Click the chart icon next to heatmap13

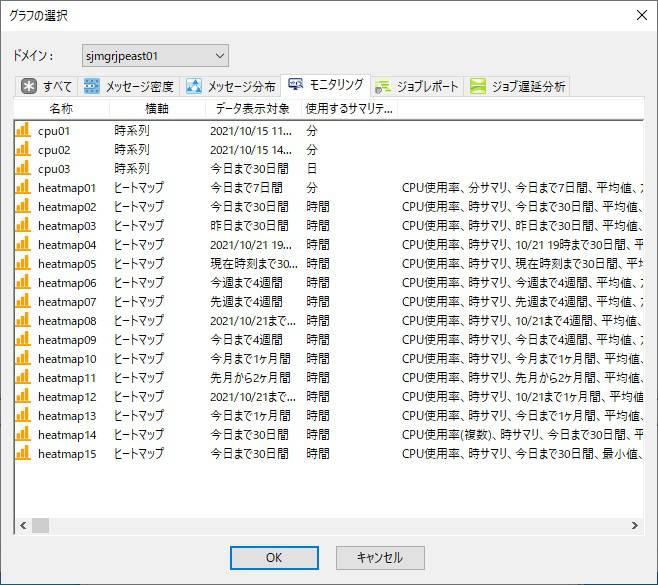[23, 415]
